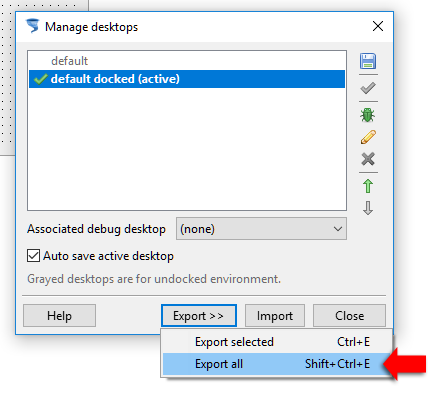The height and width of the screenshot is (402, 435).
Task: Click the save desktop floppy disk icon
Action: tap(368, 61)
